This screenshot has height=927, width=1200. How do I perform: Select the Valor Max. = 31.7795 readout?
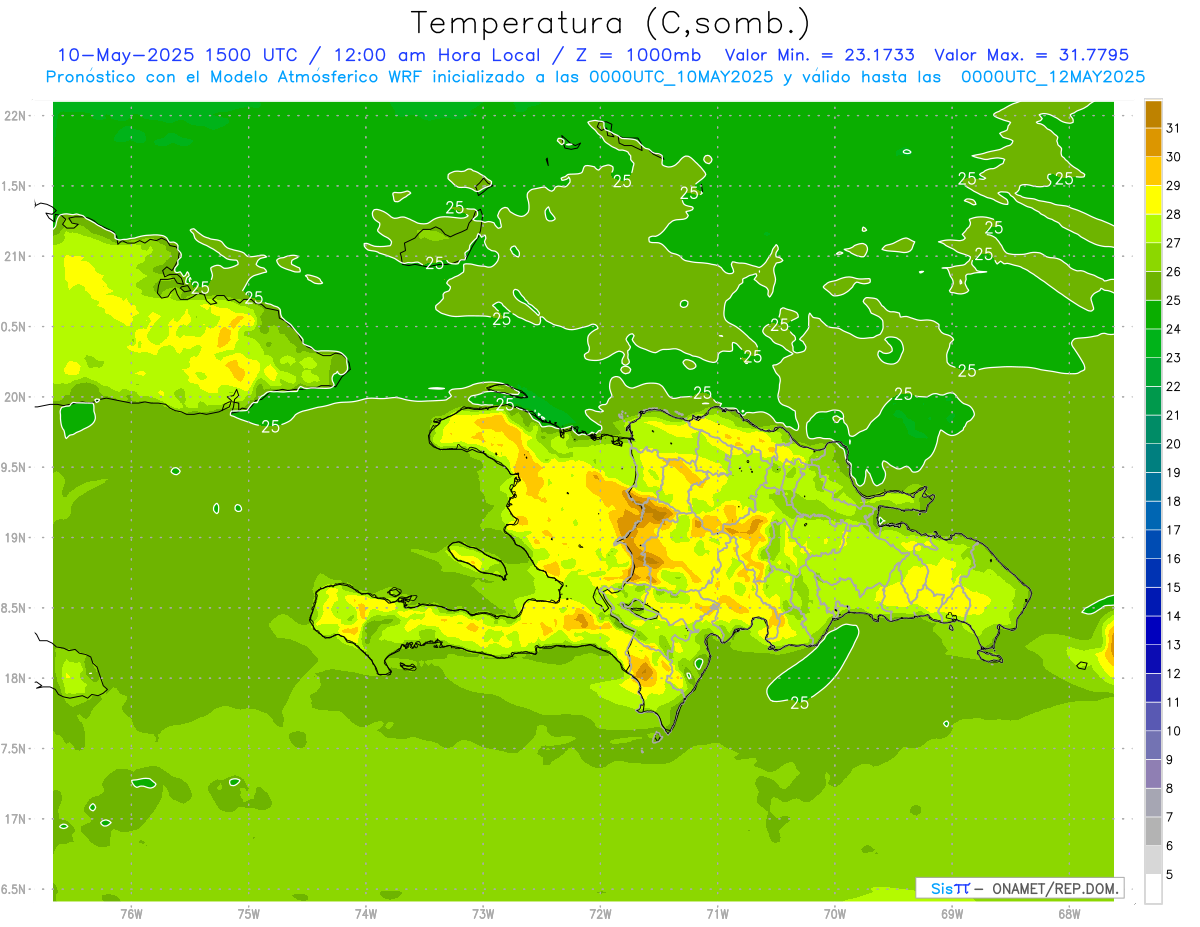click(x=1031, y=55)
